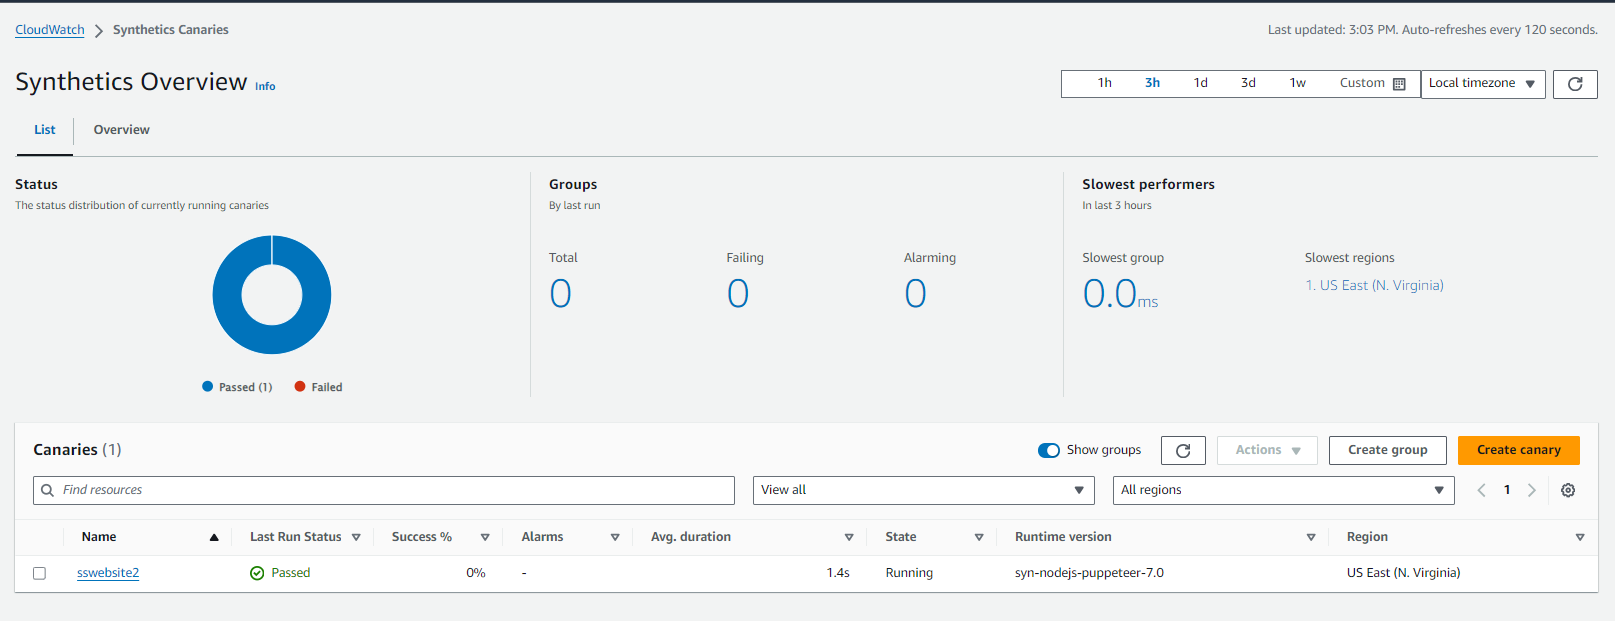
Task: Click the Find resources search field
Action: [390, 490]
